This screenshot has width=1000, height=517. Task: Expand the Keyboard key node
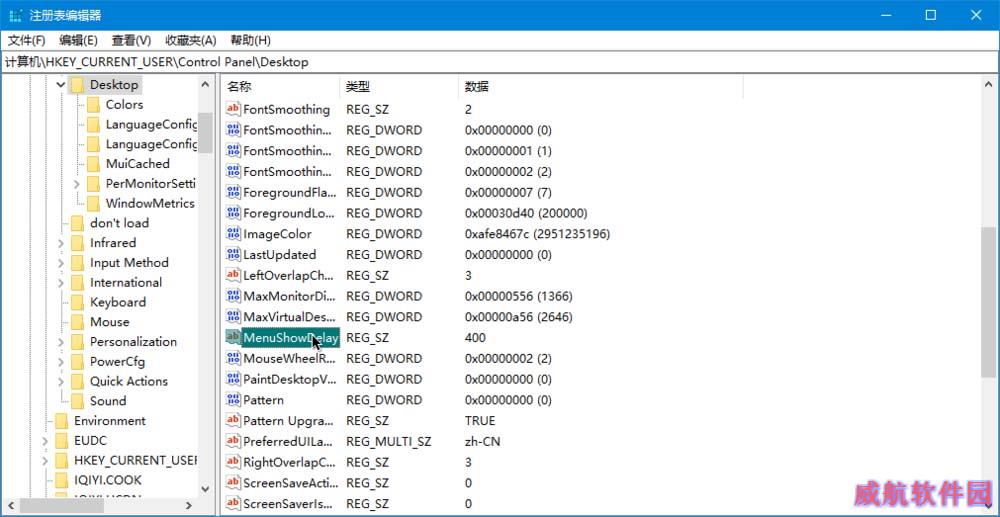[x=61, y=302]
